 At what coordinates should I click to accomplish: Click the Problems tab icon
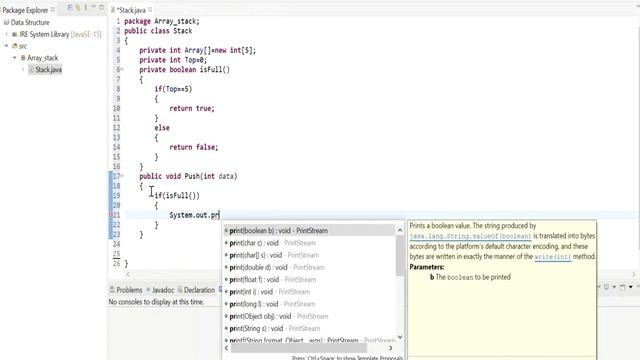click(x=112, y=290)
